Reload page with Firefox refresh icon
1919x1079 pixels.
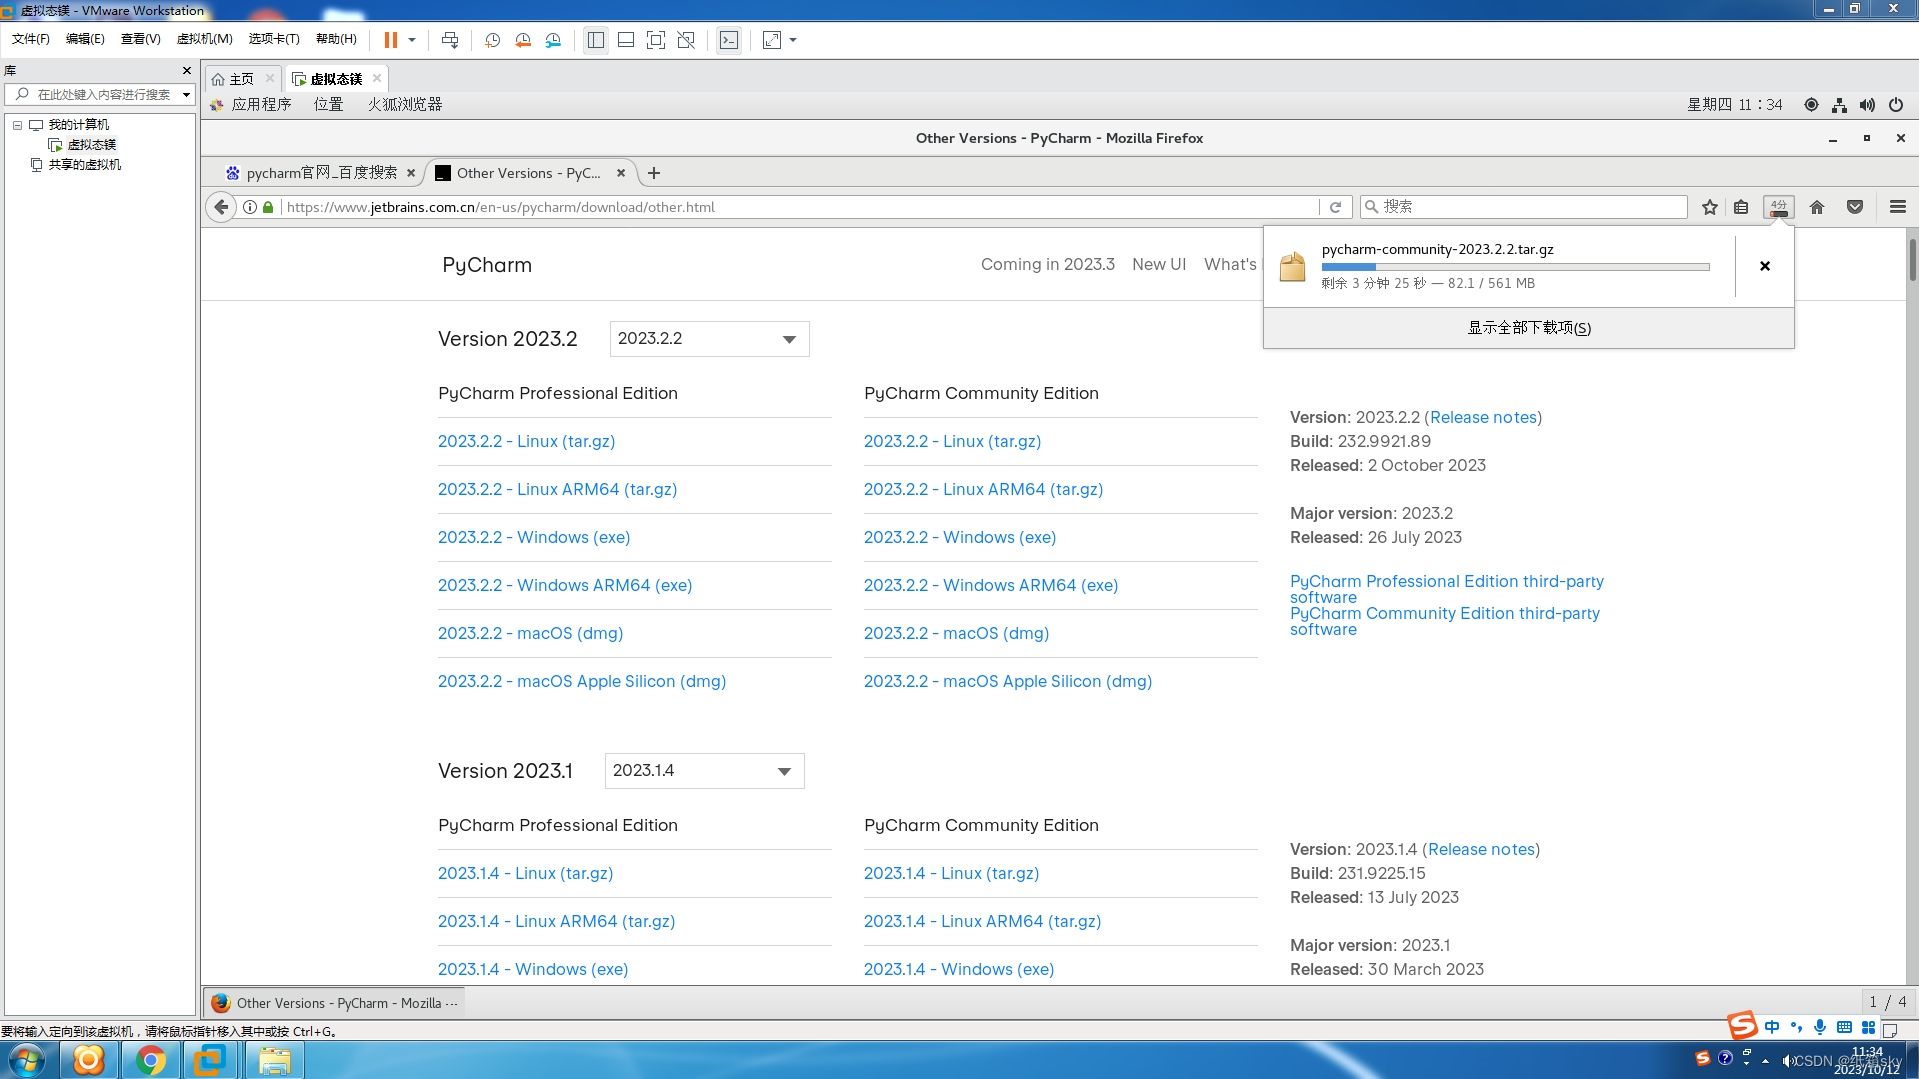click(1335, 207)
